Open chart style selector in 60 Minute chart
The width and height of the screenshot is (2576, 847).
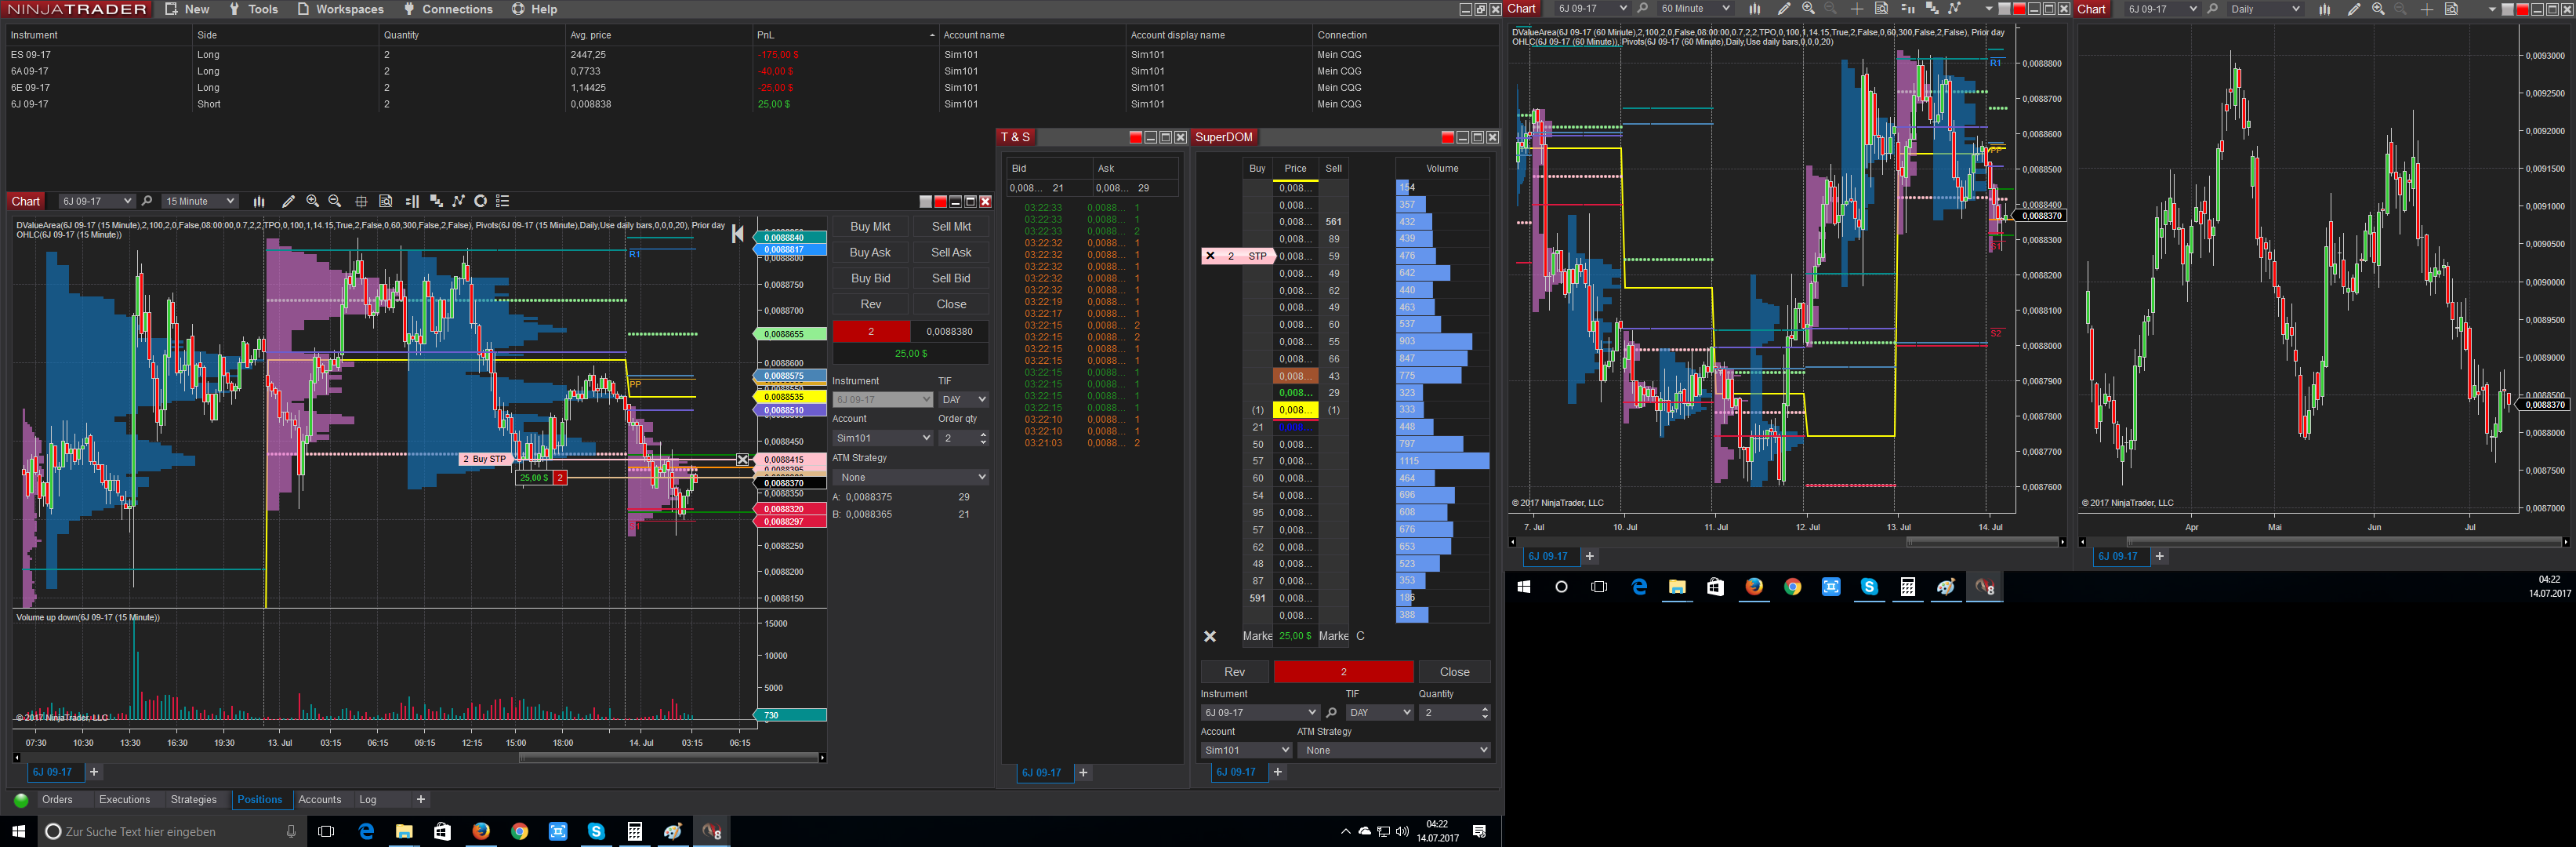(1754, 9)
